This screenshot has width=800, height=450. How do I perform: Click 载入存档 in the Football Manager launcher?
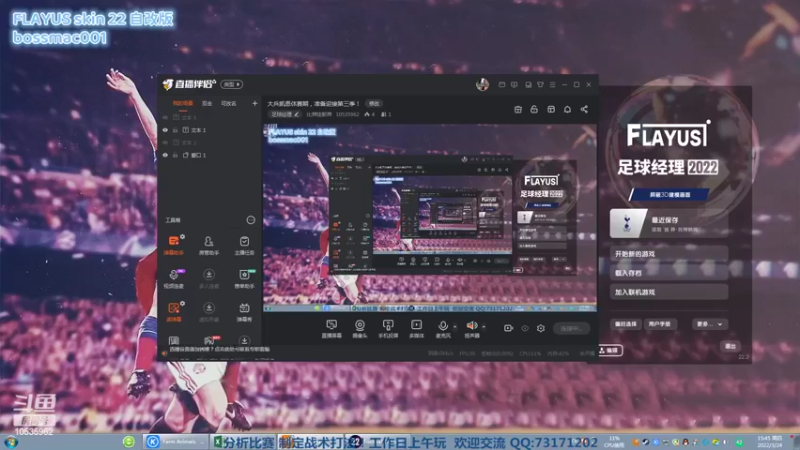(669, 273)
